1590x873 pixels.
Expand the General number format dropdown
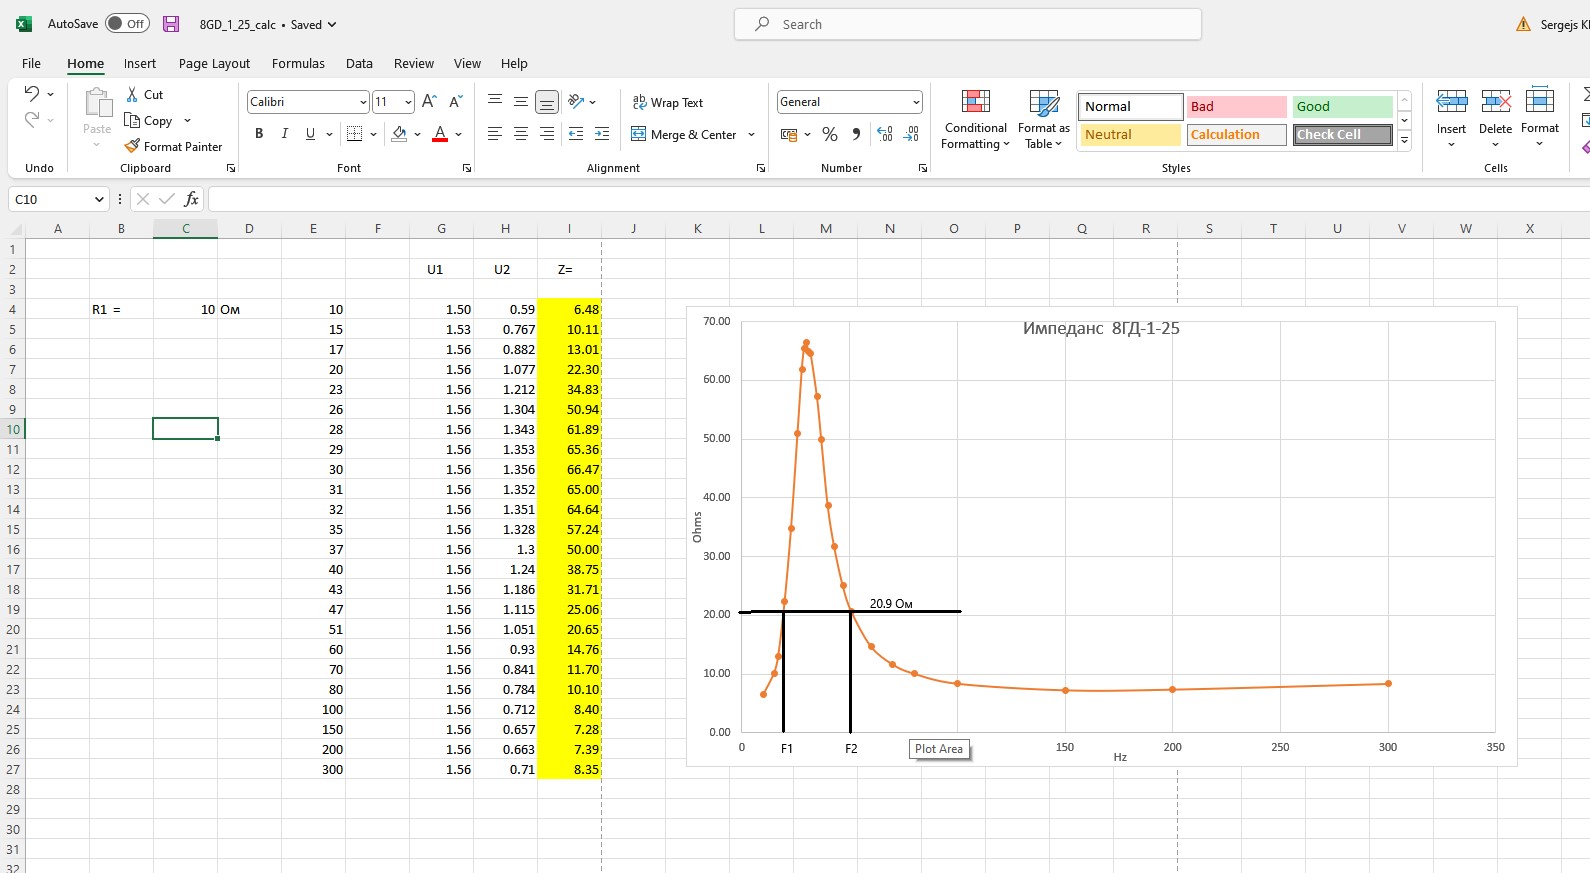click(915, 102)
